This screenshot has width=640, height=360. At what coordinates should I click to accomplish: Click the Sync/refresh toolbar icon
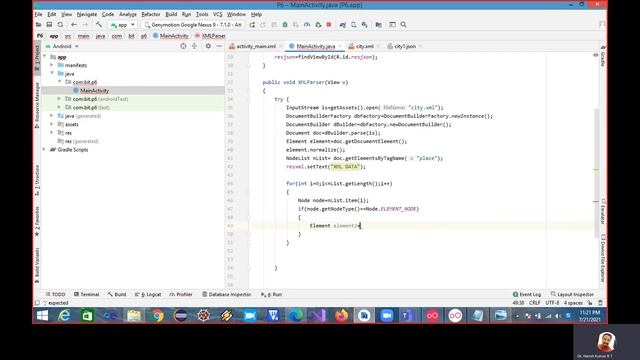[x=60, y=25]
